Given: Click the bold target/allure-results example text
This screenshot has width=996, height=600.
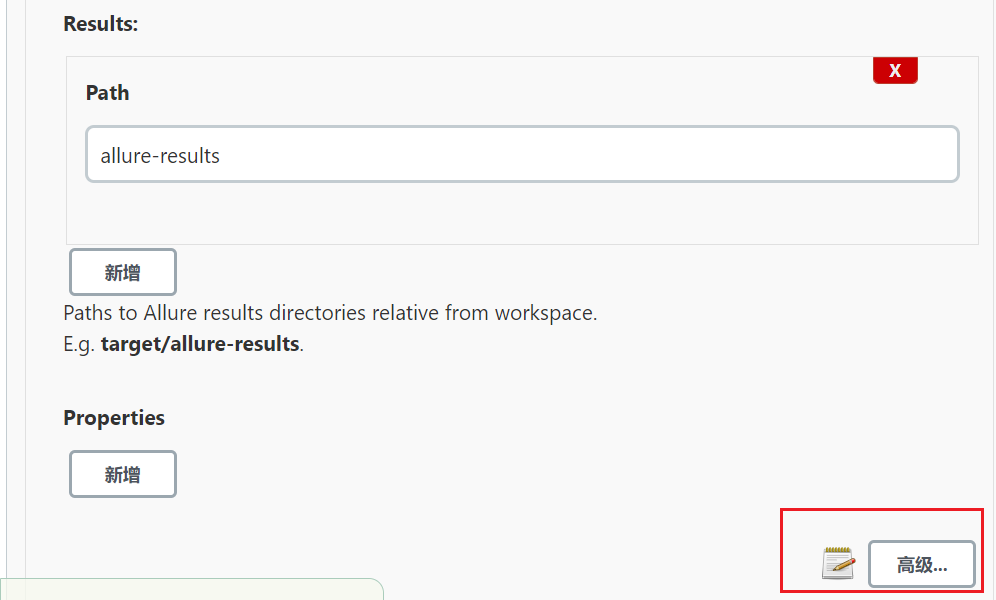Looking at the screenshot, I should coord(200,344).
